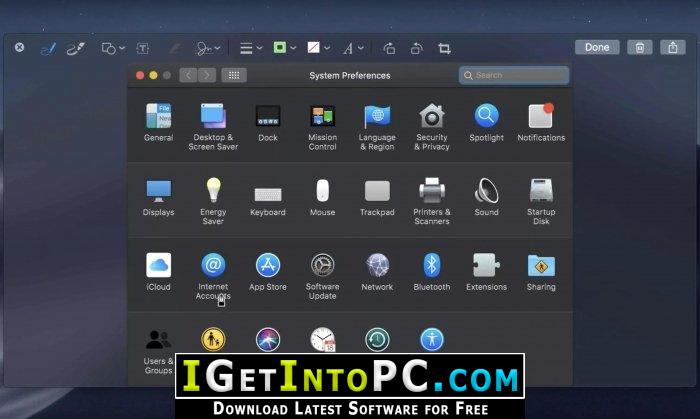This screenshot has width=700, height=419.
Task: Open Bluetooth preferences
Action: coord(432,272)
